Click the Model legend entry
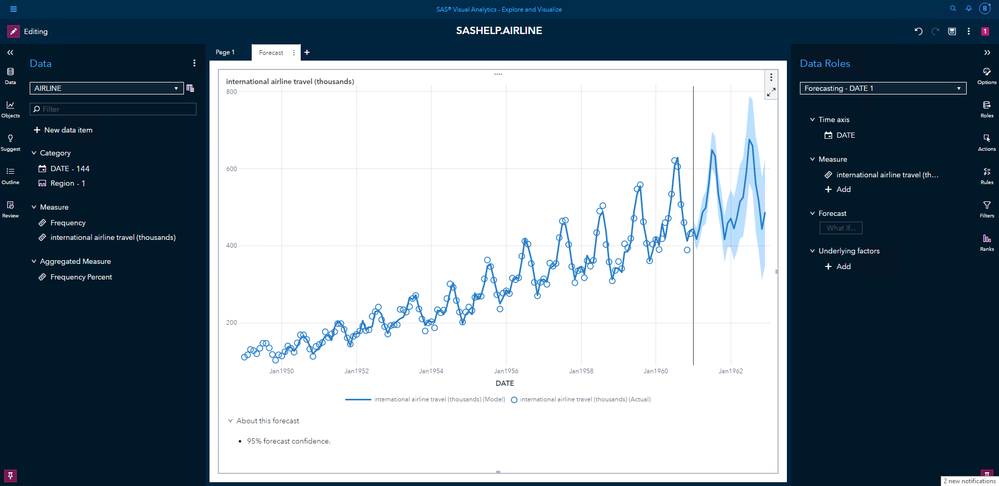The width and height of the screenshot is (999, 486). [426, 400]
